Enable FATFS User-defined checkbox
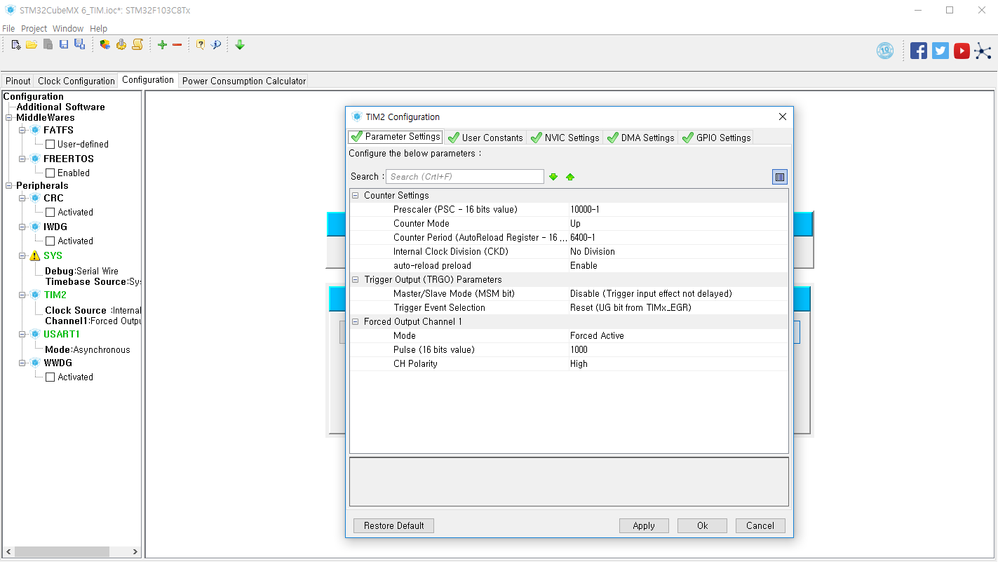The width and height of the screenshot is (998, 562). pos(50,144)
